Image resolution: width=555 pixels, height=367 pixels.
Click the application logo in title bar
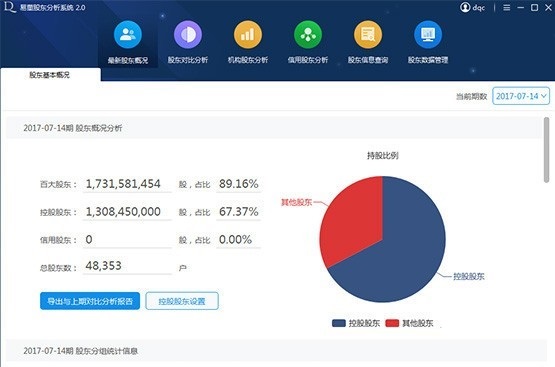pos(9,7)
